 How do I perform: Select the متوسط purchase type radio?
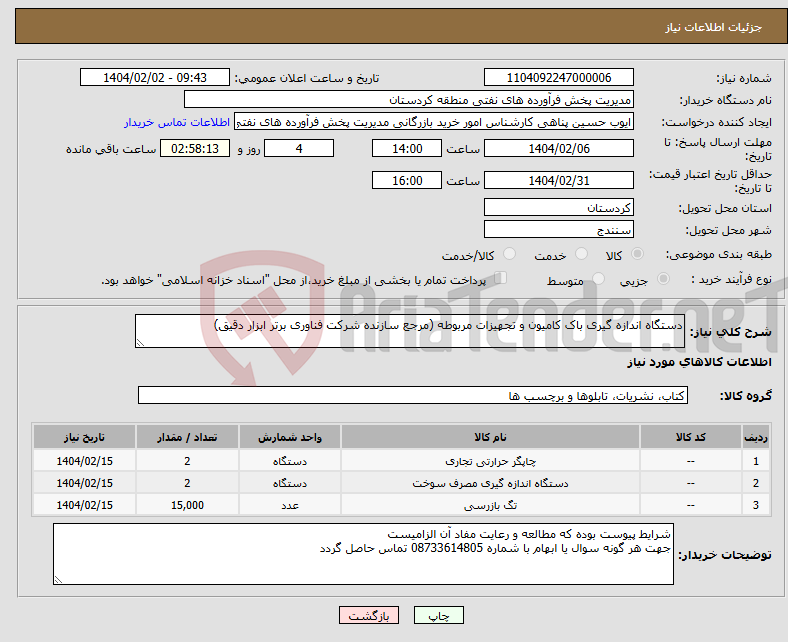coord(598,279)
